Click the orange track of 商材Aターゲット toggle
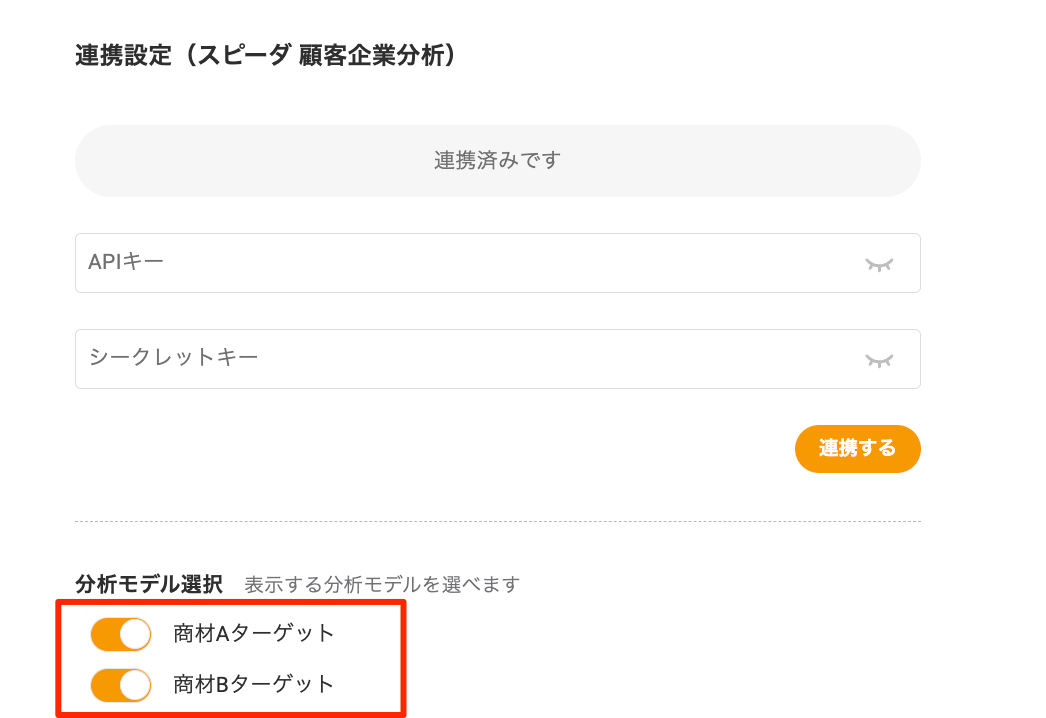 105,634
